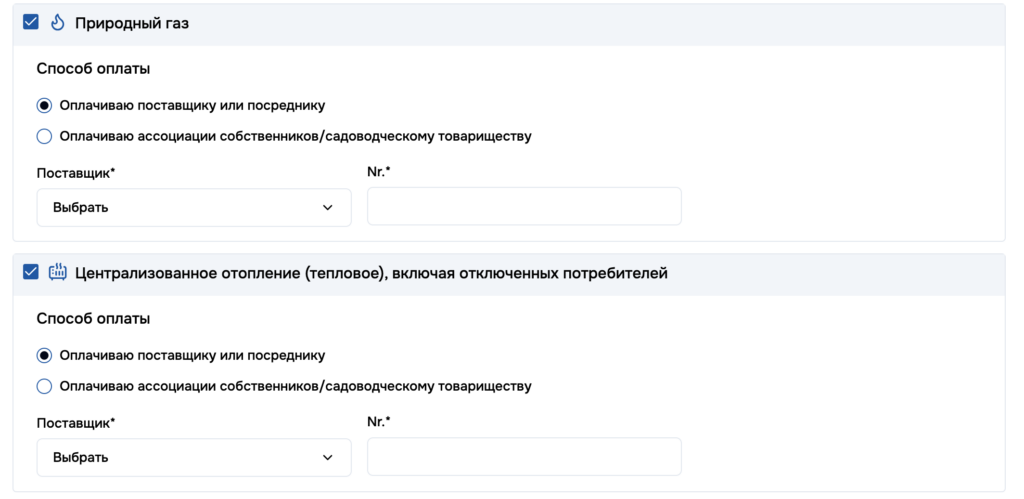Click Способ оплаты heading under Природный газ

[93, 69]
